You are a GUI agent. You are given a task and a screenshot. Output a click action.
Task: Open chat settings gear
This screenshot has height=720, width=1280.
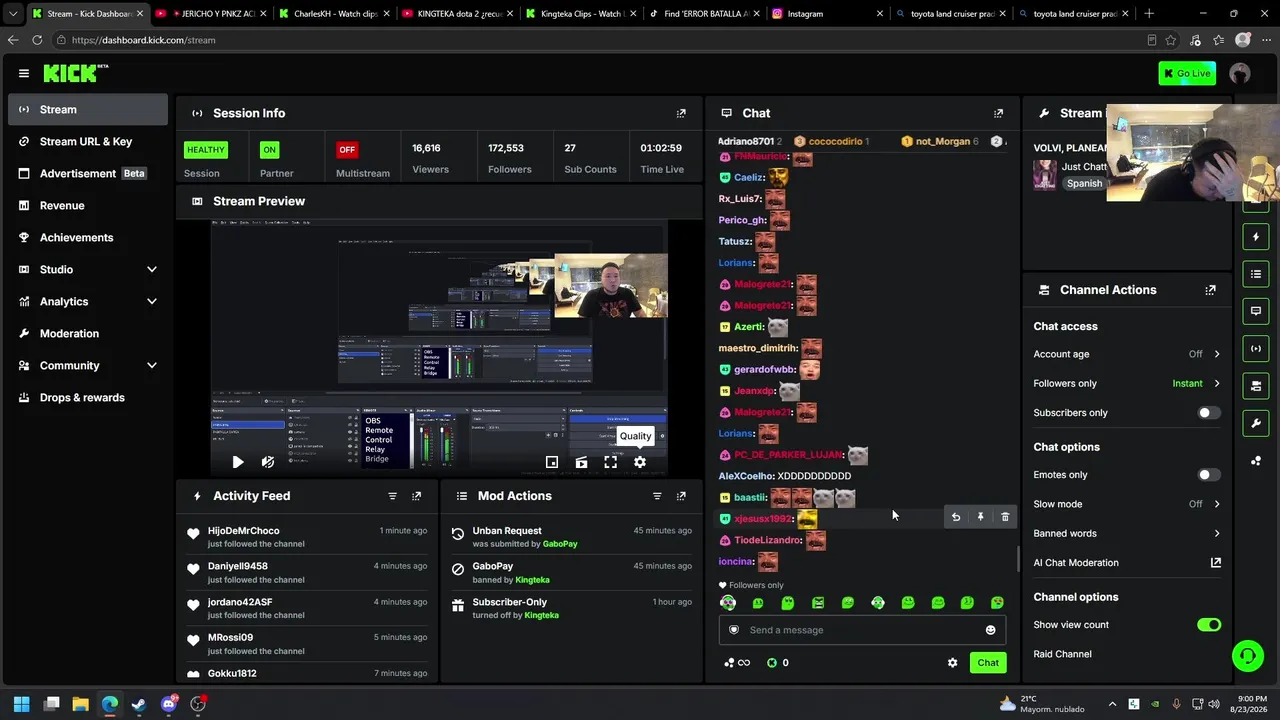[x=952, y=663]
